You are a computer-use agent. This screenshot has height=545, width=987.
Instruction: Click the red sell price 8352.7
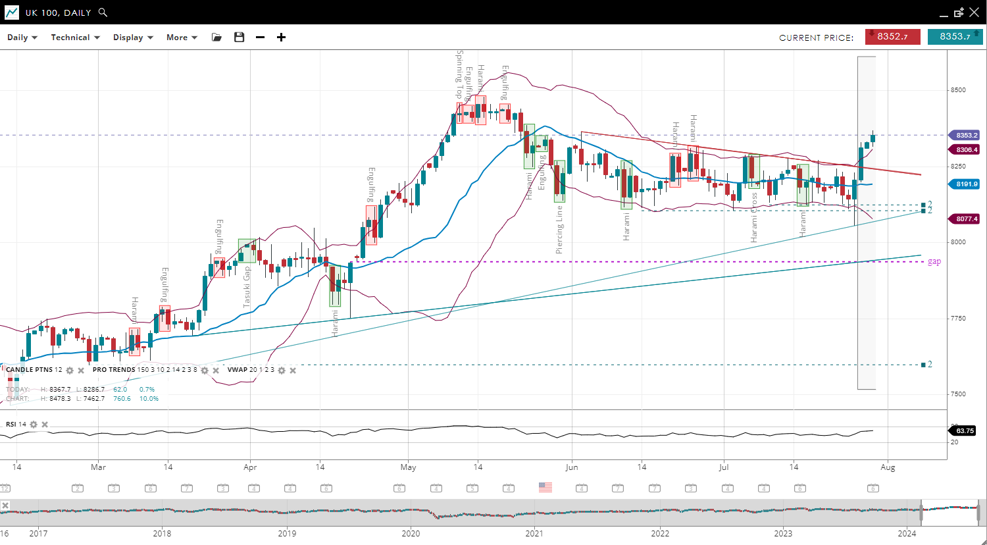[892, 37]
